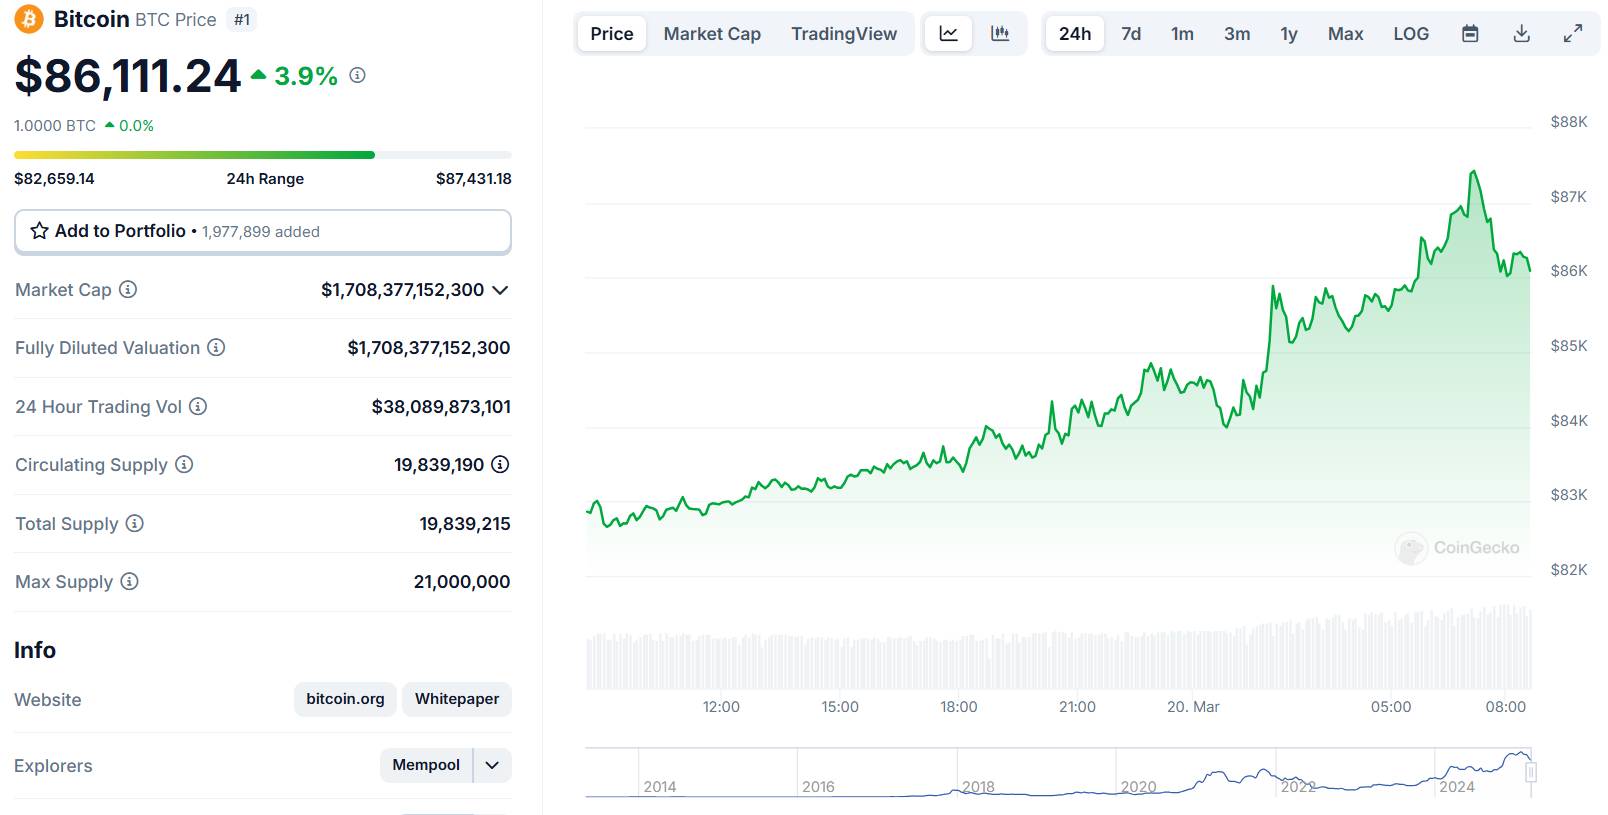Open the Mempool explorer link
This screenshot has height=815, width=1608.
[426, 765]
